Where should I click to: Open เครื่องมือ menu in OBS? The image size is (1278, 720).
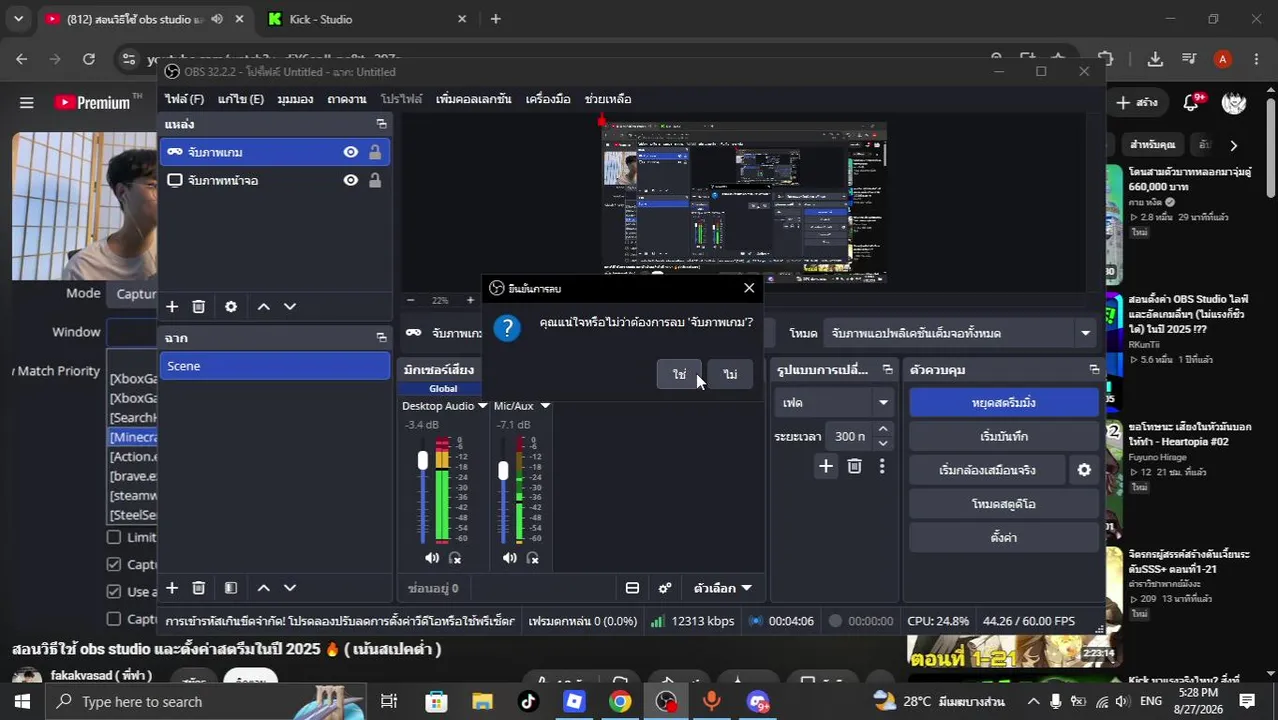[548, 99]
